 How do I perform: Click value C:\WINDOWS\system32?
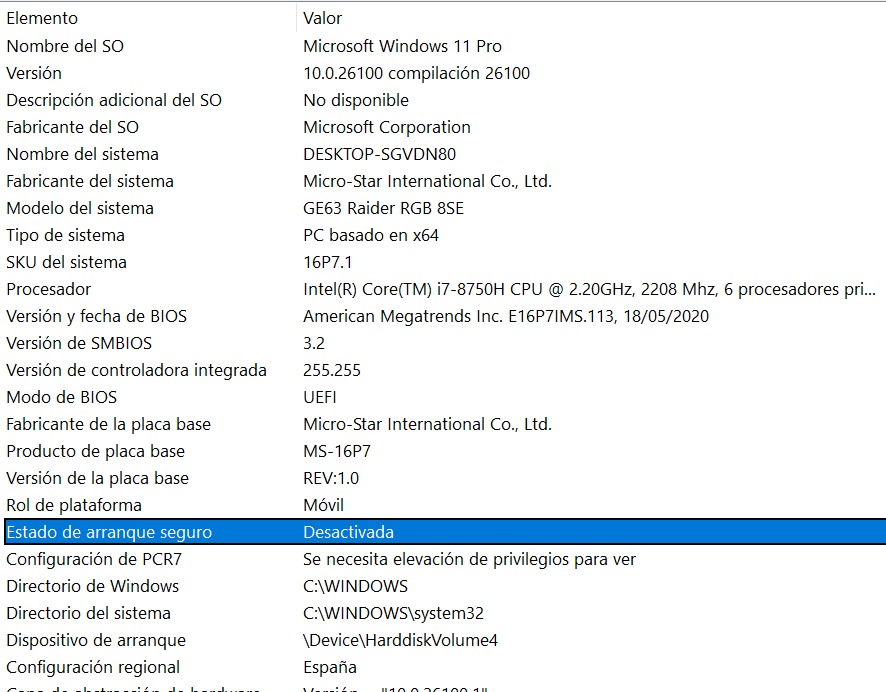point(393,614)
